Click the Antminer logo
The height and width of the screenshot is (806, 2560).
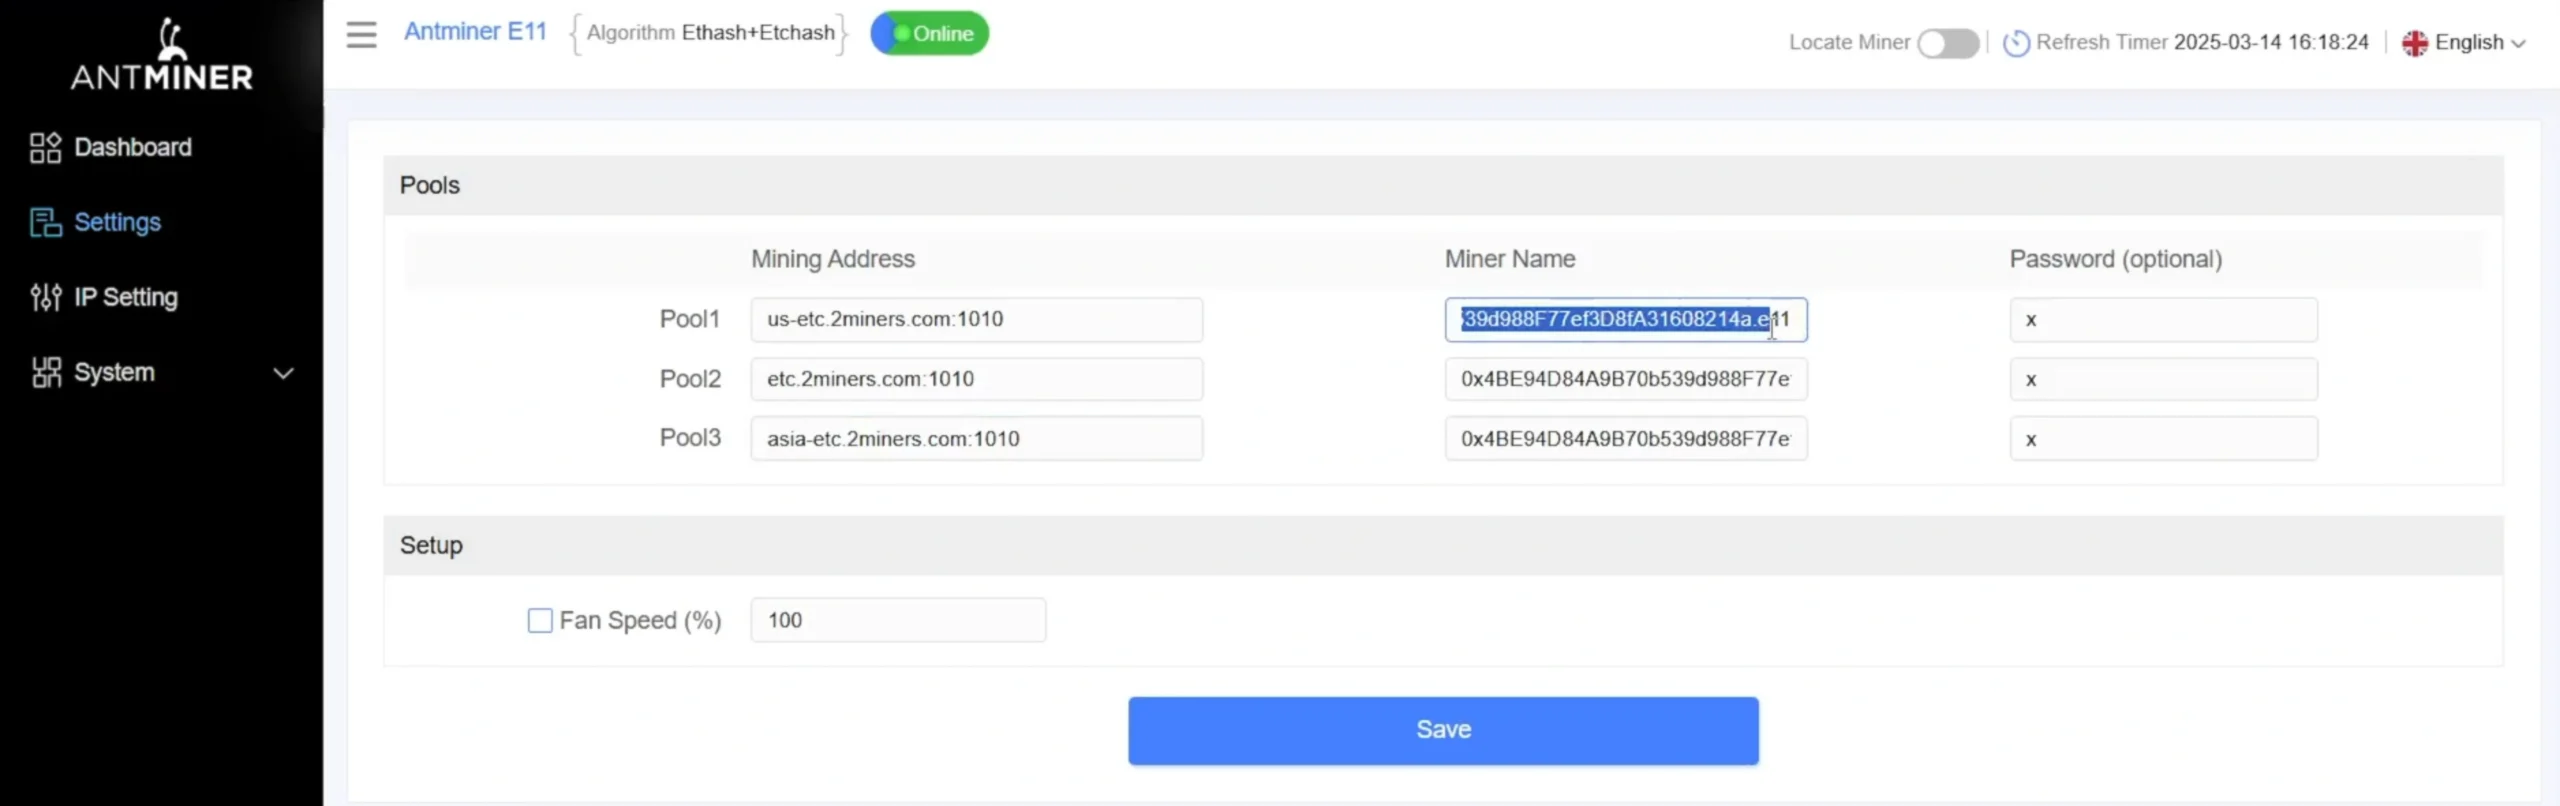(162, 54)
